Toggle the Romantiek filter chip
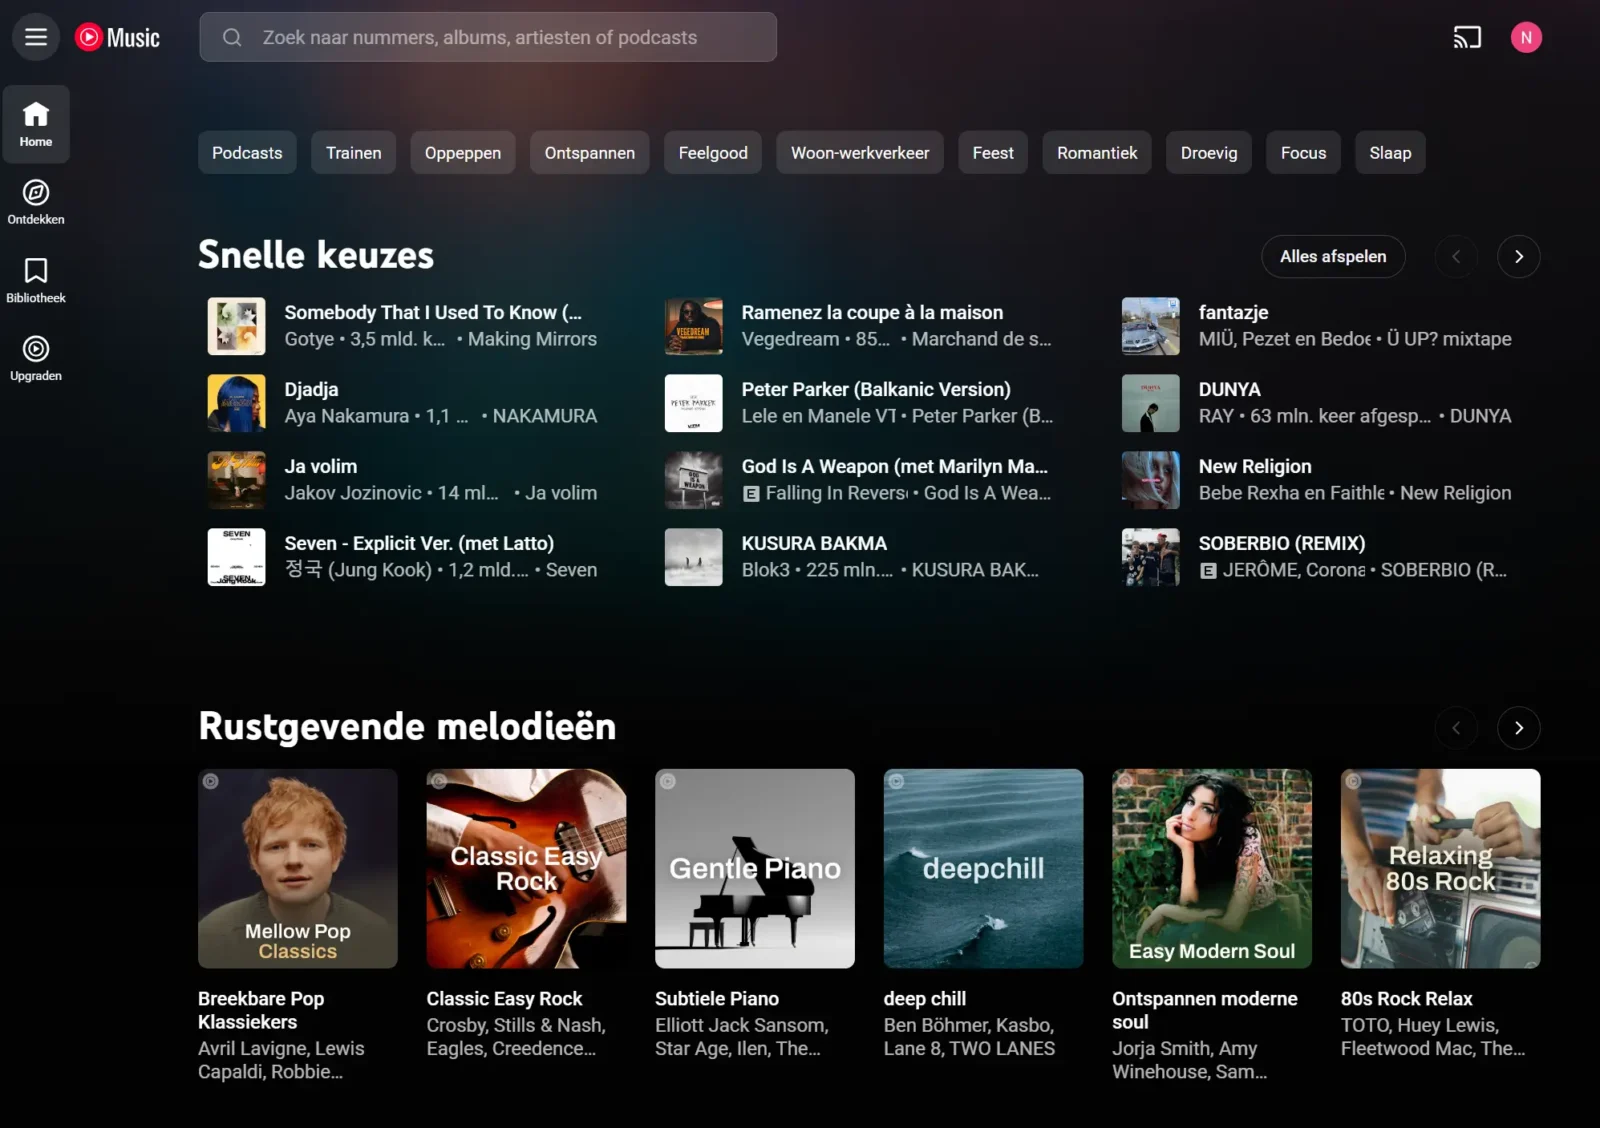This screenshot has height=1128, width=1600. [1096, 152]
